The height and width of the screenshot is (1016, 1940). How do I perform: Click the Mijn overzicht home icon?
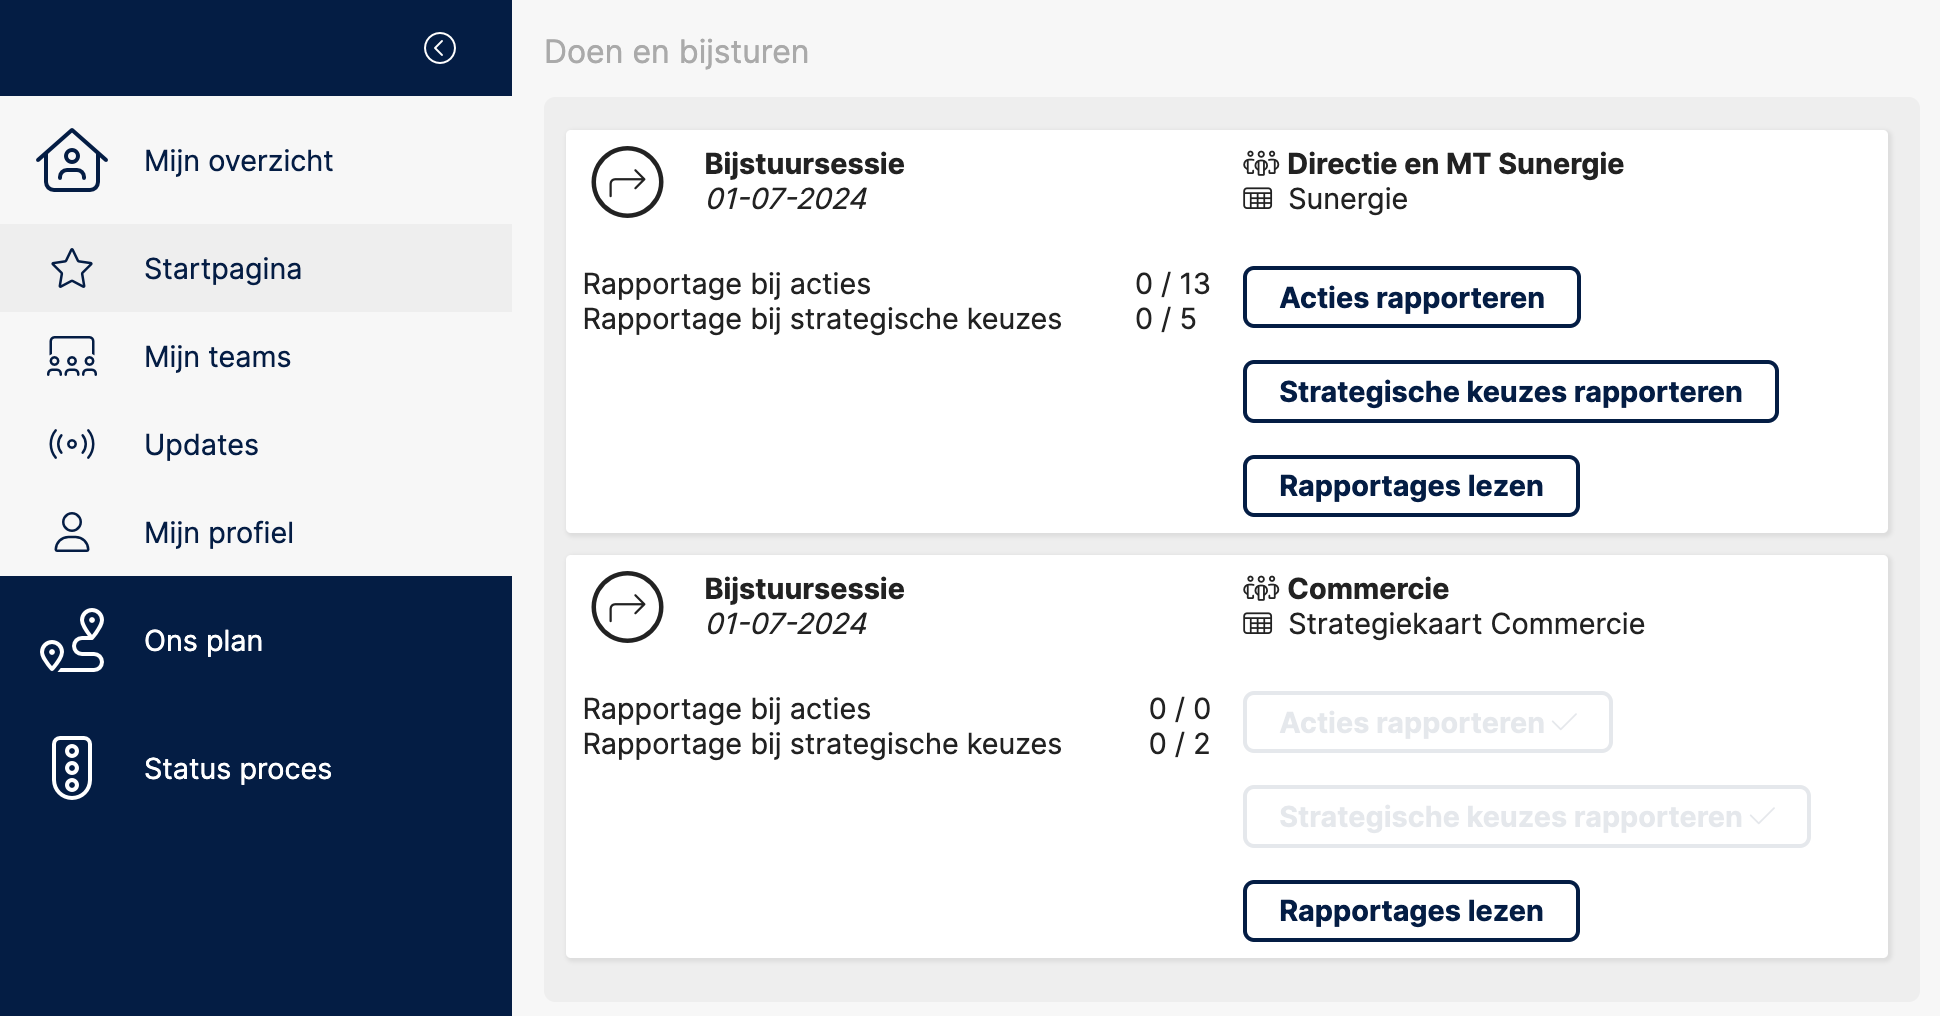coord(72,160)
